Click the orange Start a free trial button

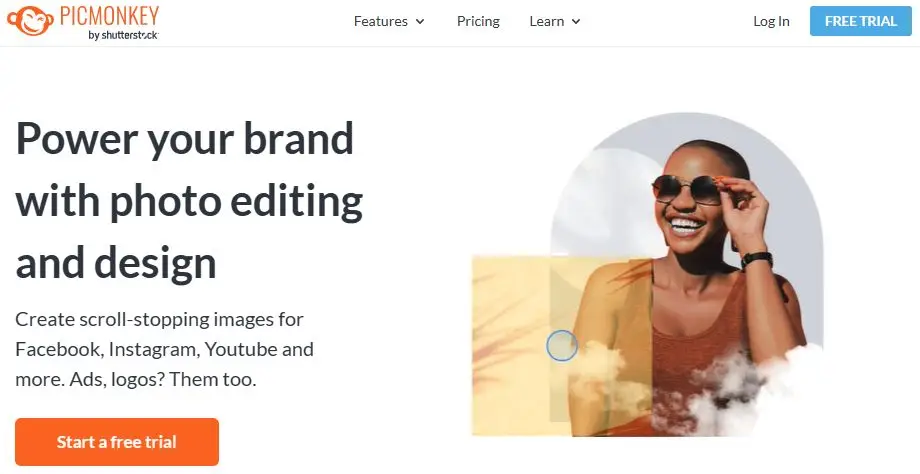pos(117,442)
